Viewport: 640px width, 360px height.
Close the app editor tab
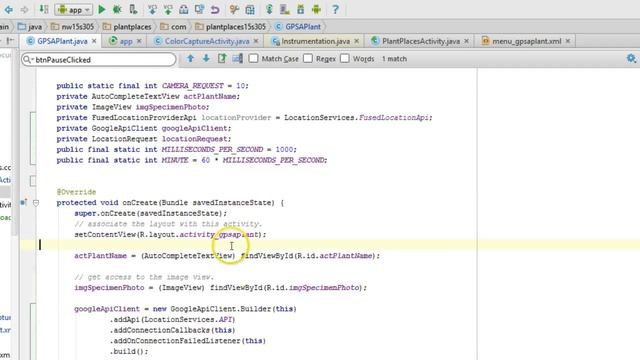[139, 41]
